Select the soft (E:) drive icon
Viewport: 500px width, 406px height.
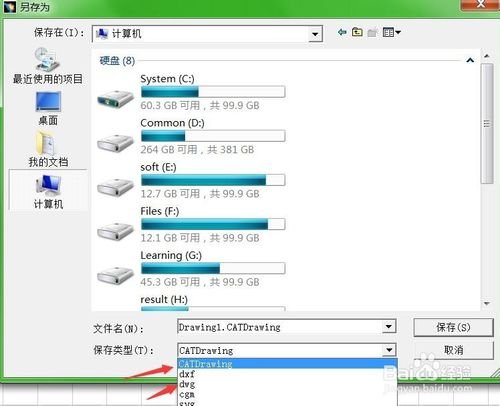pos(115,187)
